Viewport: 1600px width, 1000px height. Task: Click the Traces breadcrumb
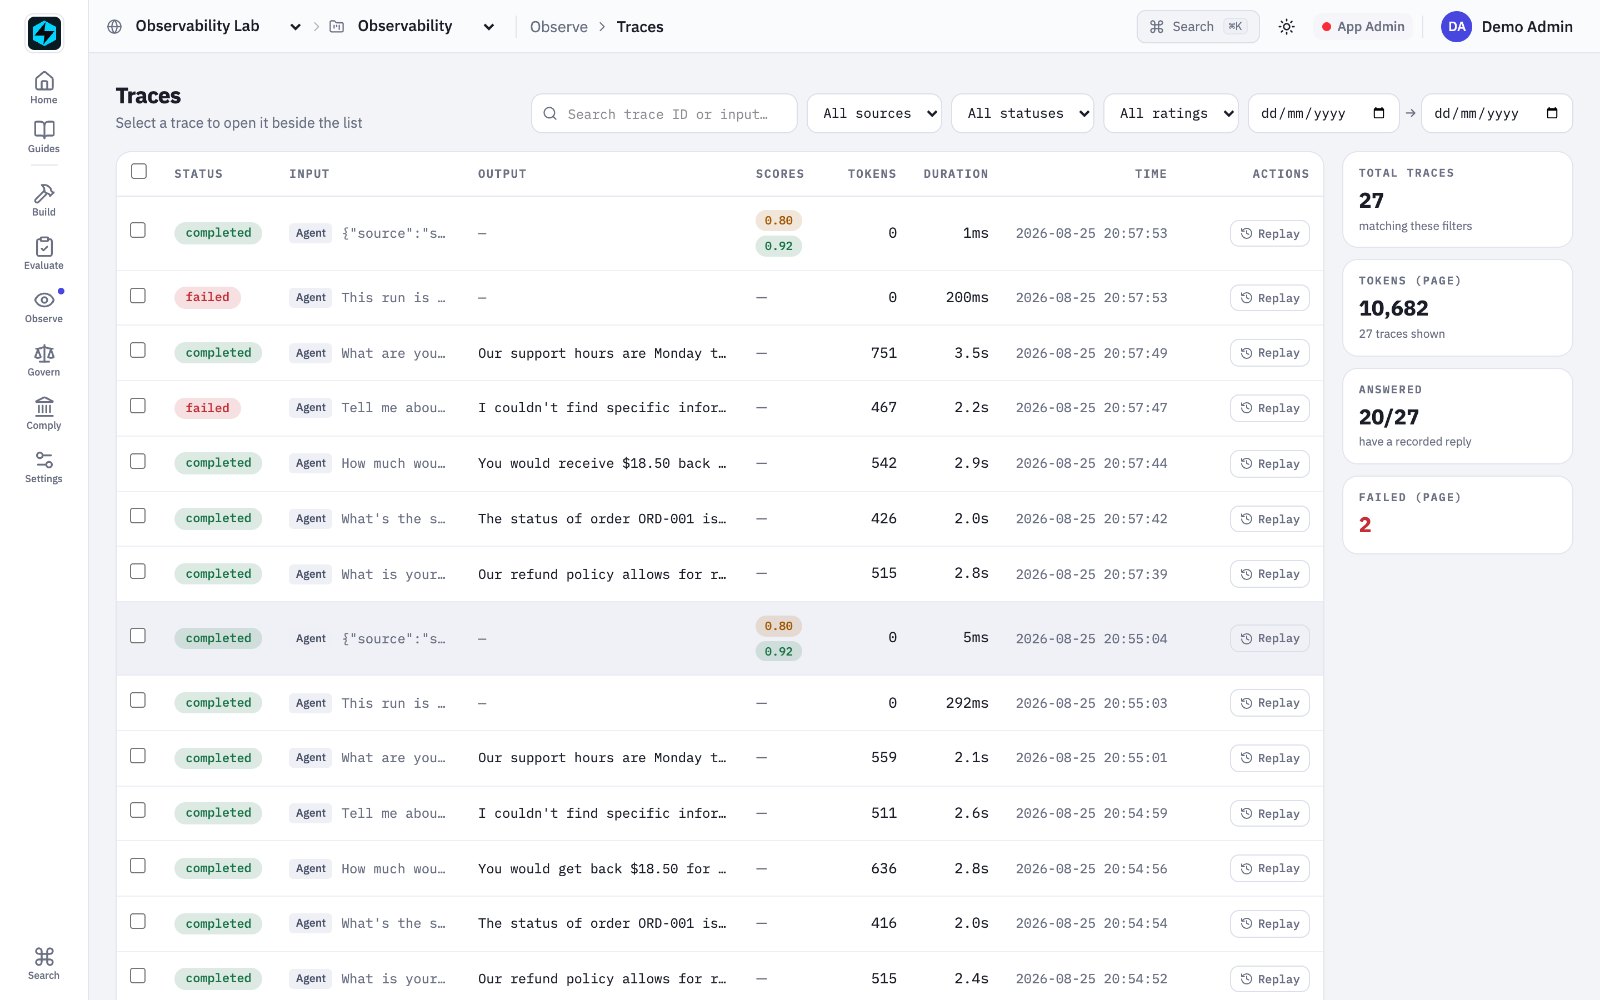tap(640, 27)
